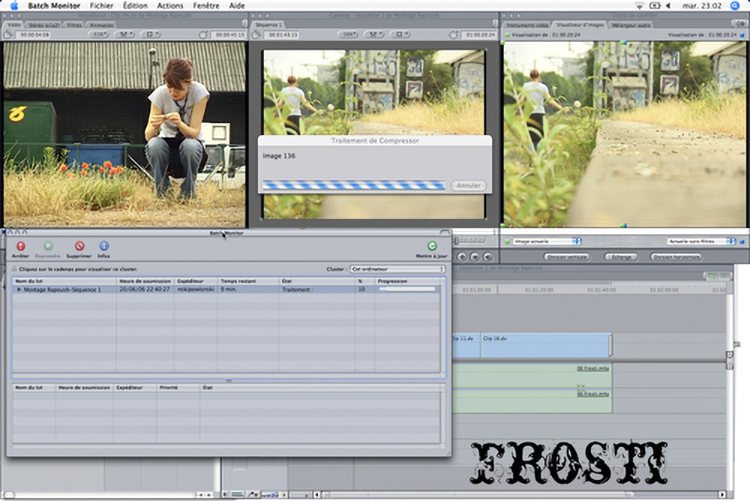This screenshot has width=750, height=501.
Task: Open the Image actuelle dropdown
Action: pyautogui.click(x=547, y=242)
